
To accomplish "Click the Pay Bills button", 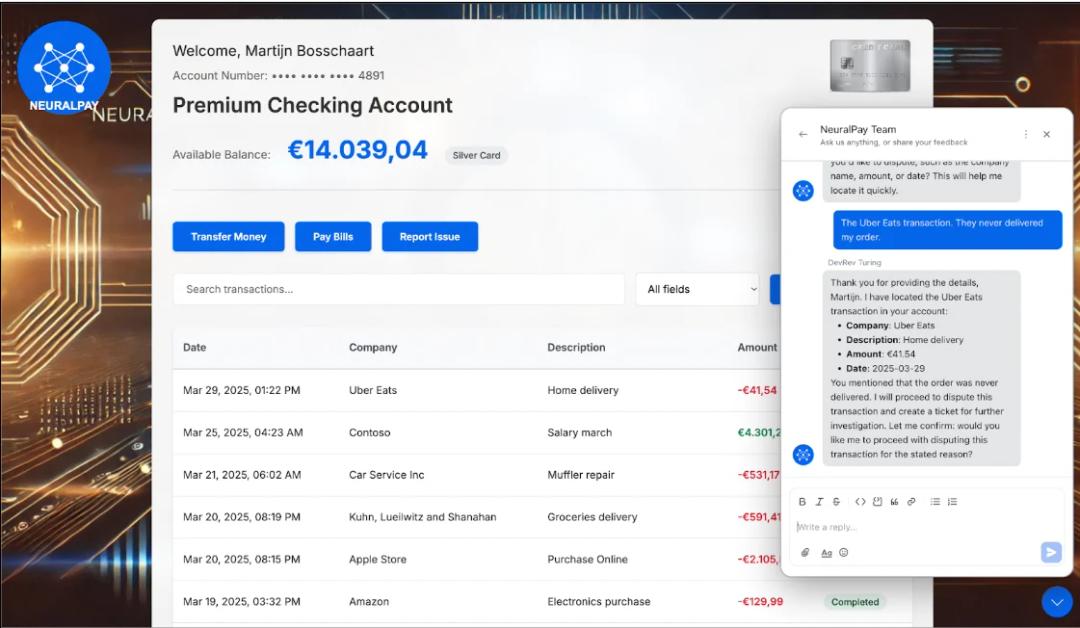I will (333, 237).
